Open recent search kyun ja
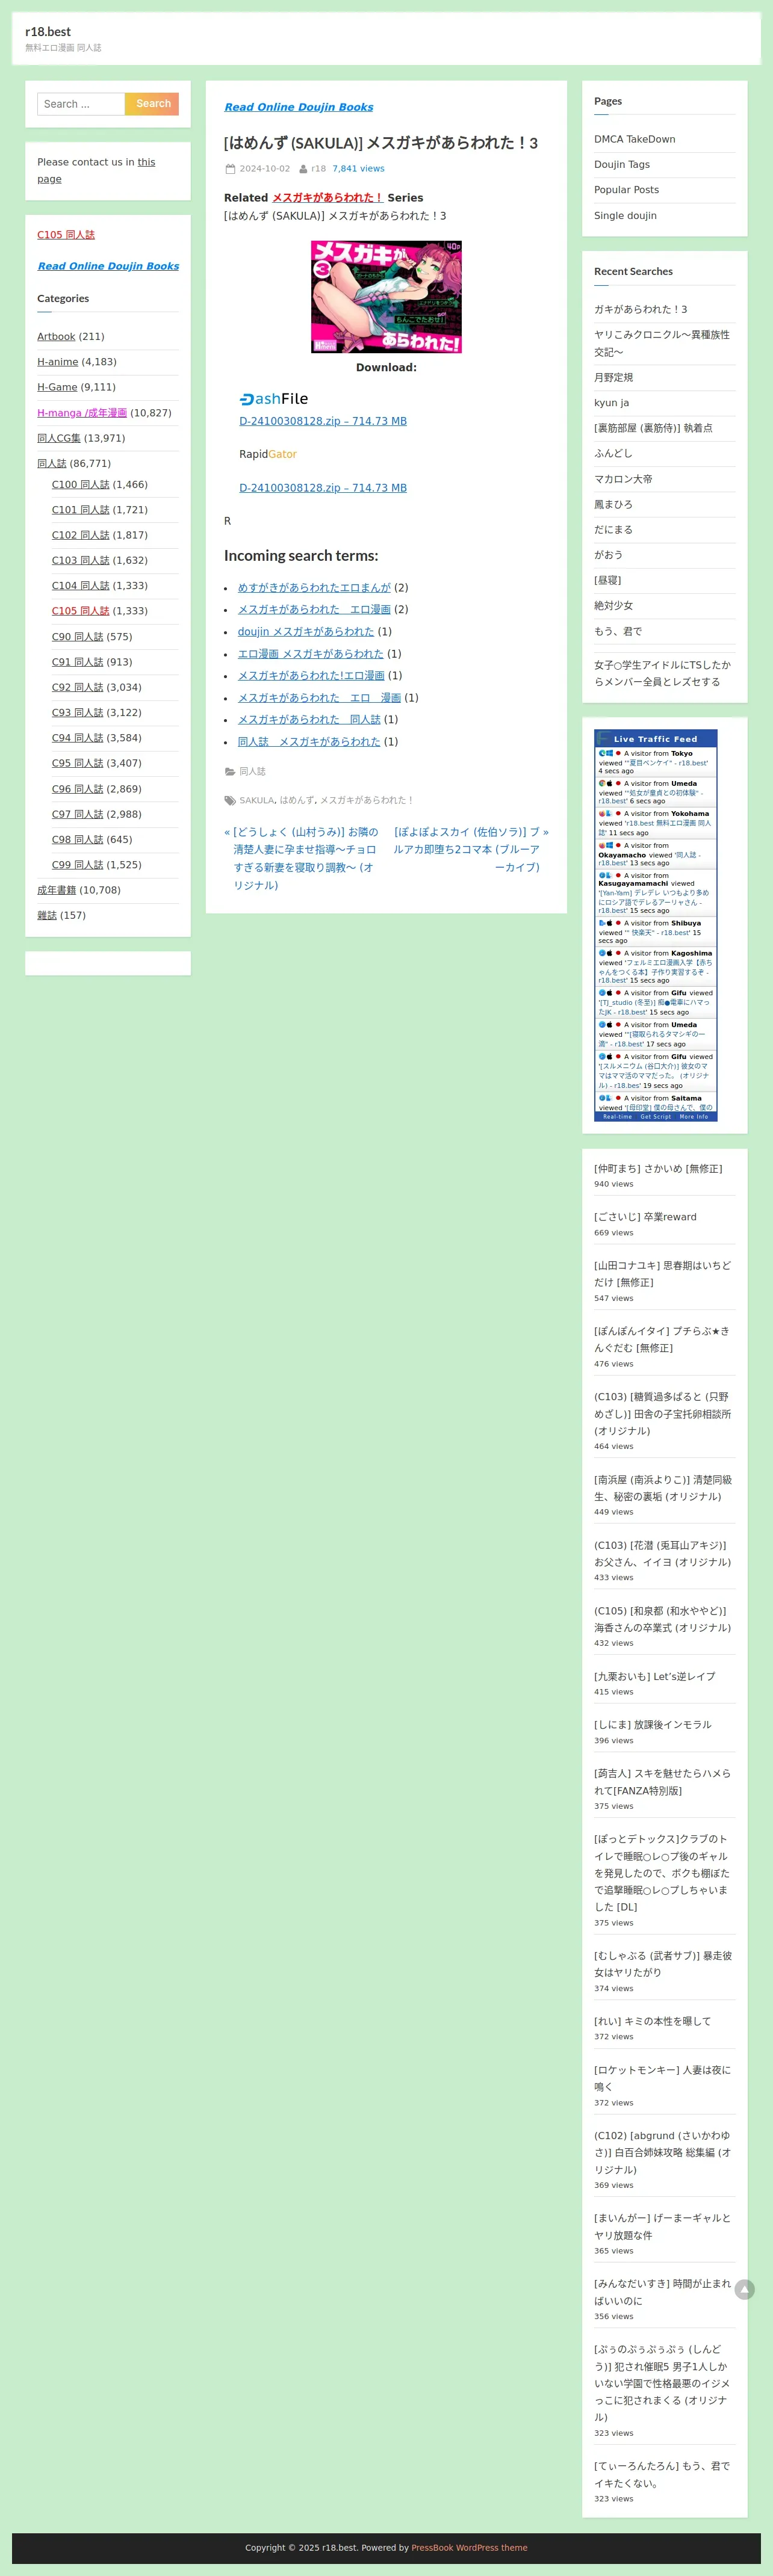 (x=612, y=402)
